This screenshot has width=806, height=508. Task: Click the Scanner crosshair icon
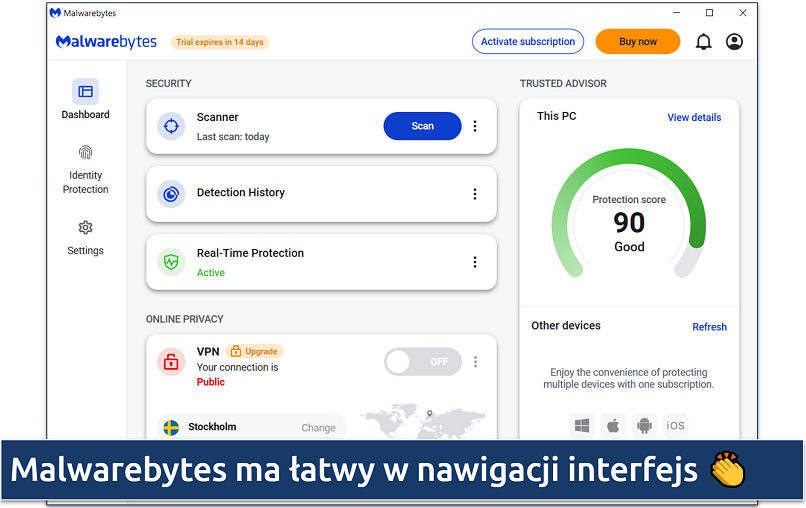[x=171, y=126]
